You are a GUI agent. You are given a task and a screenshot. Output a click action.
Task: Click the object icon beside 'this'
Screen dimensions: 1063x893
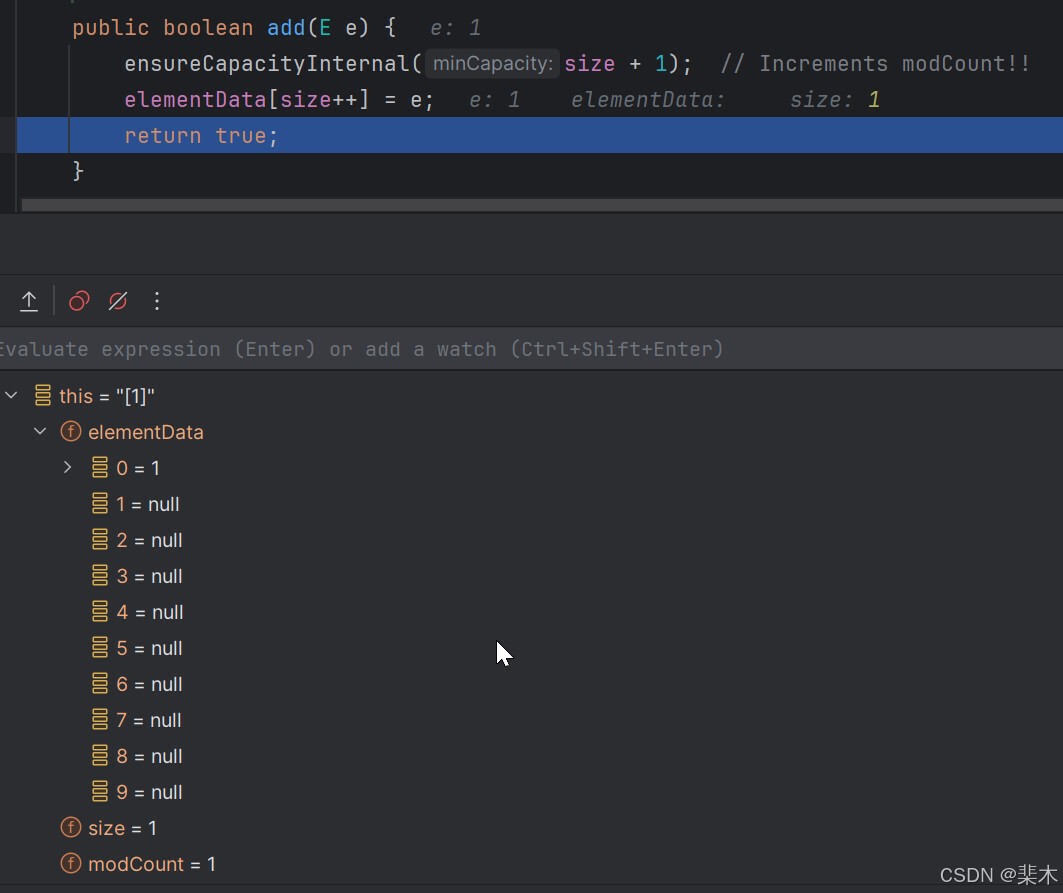[x=43, y=395]
